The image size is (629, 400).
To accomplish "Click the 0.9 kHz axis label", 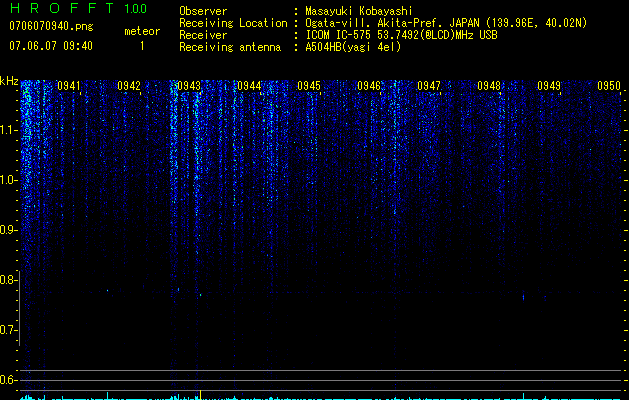I will tap(8, 230).
